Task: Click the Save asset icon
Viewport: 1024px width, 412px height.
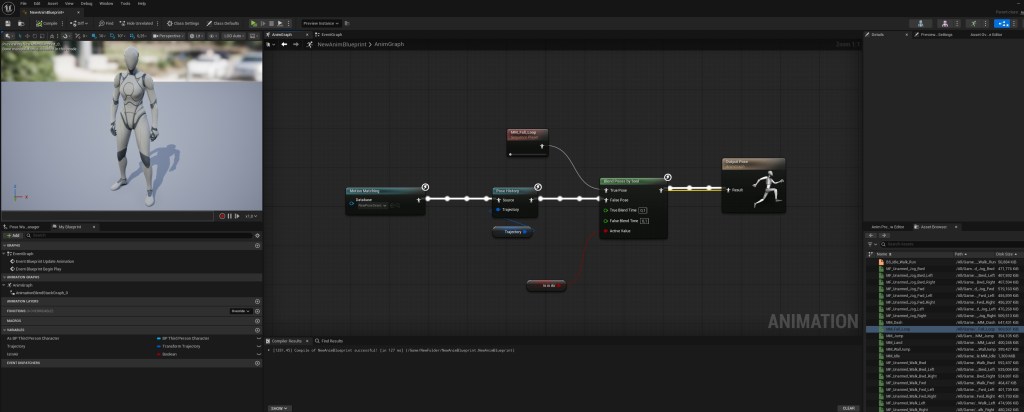Action: pyautogui.click(x=10, y=22)
